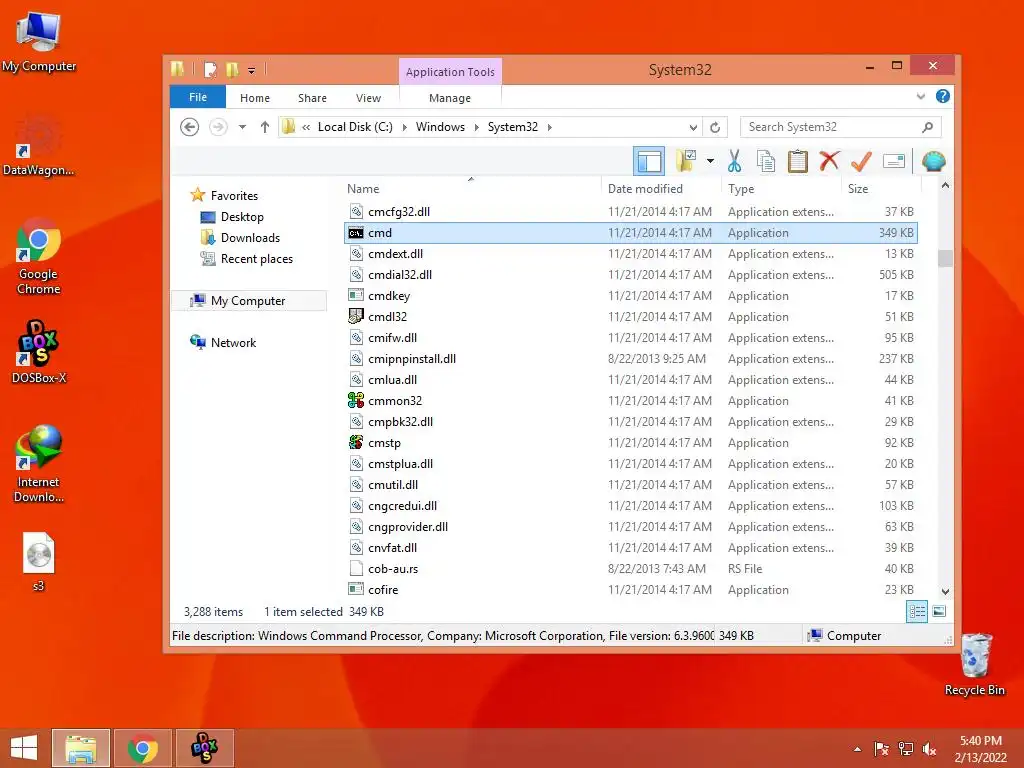This screenshot has height=768, width=1024.
Task: Toggle the navigation pane toolbar button
Action: [649, 161]
